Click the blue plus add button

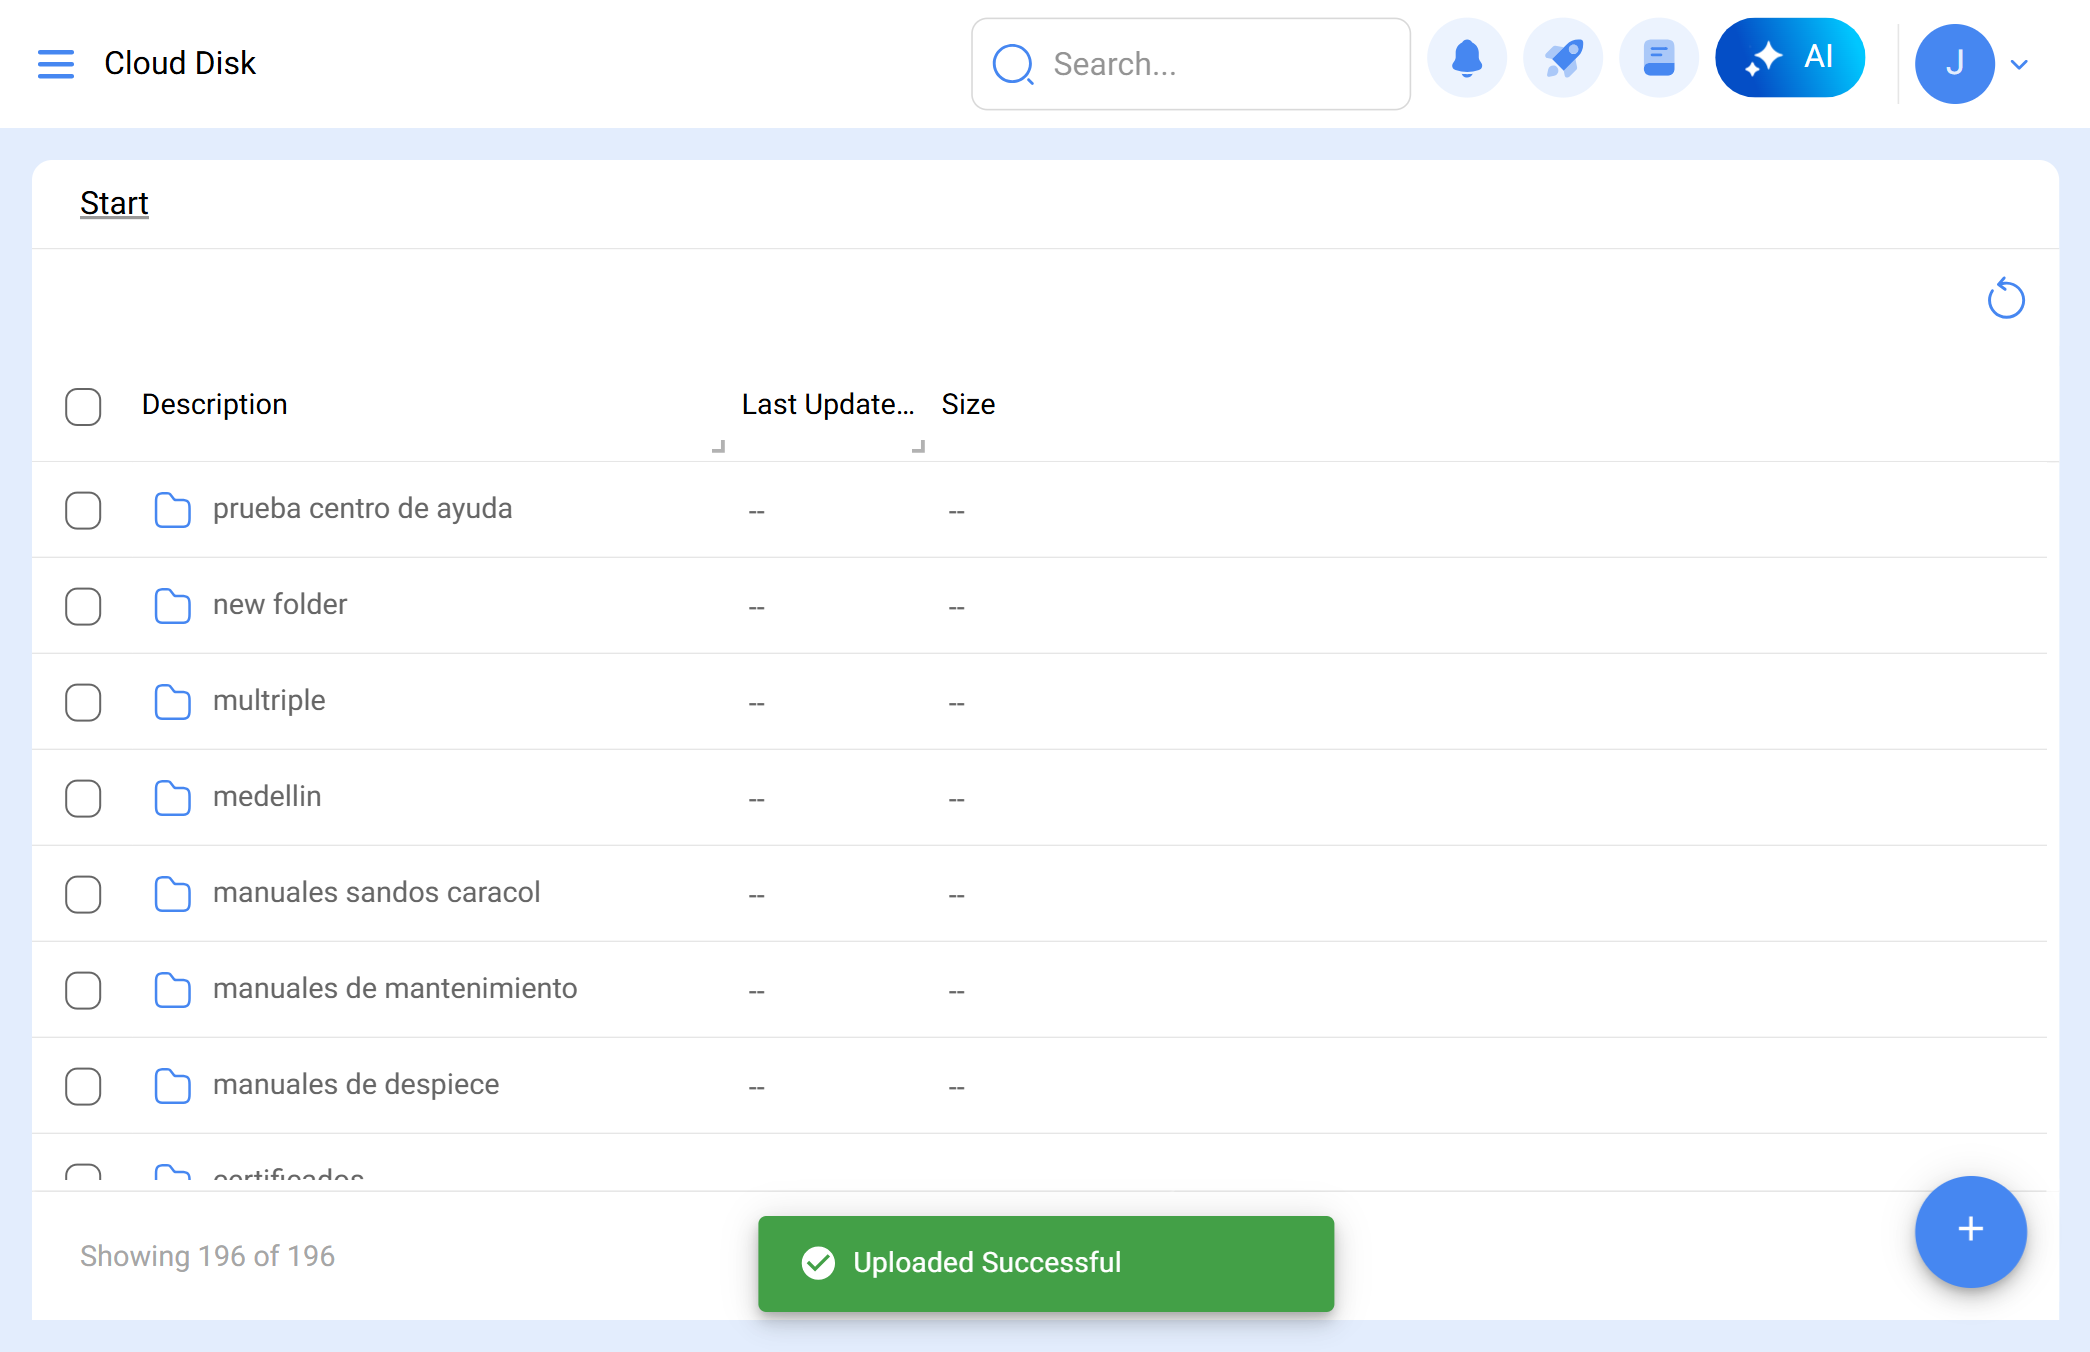click(x=1970, y=1231)
